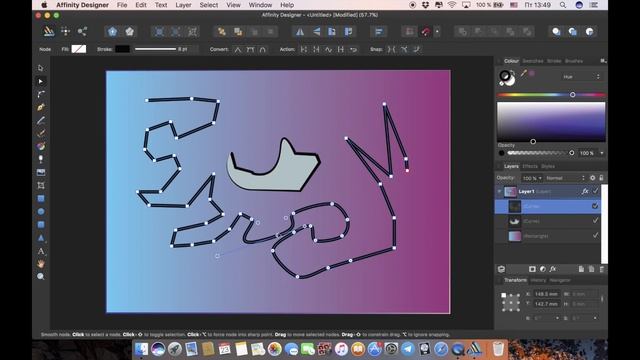640x360 pixels.
Task: Open the Normal blend mode dropdown
Action: coord(565,178)
